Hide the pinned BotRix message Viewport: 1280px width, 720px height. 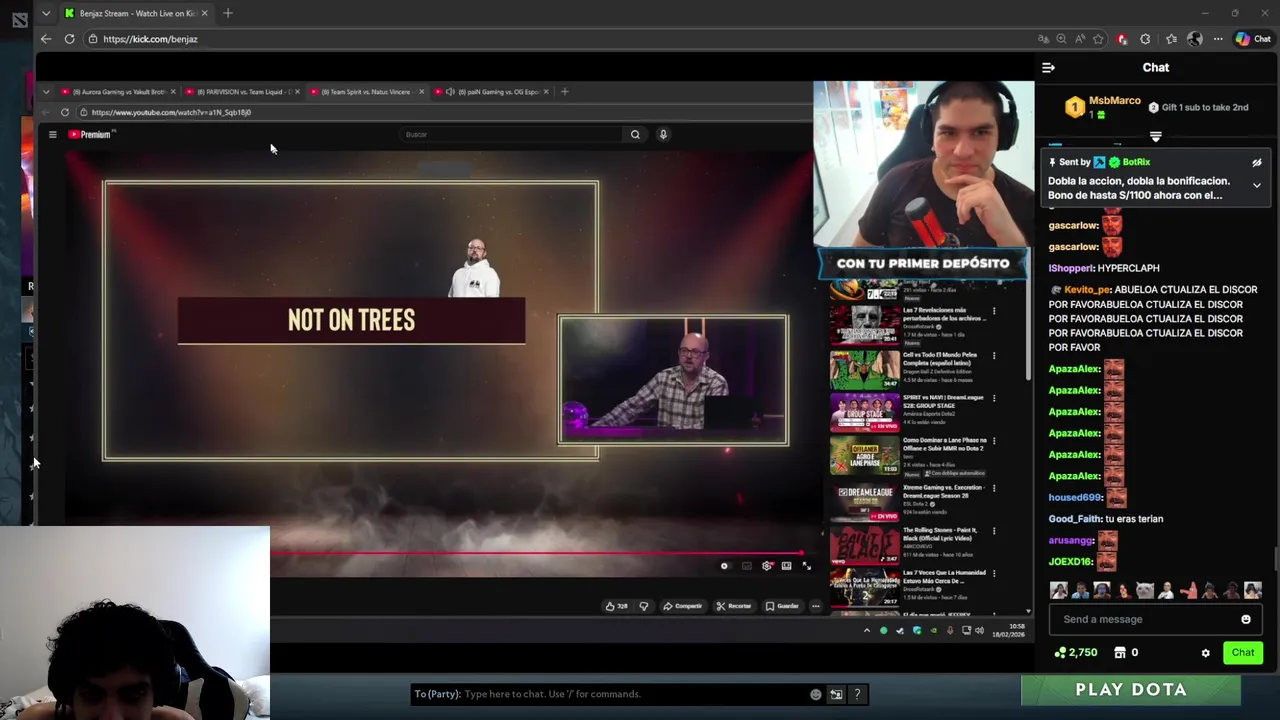pyautogui.click(x=1257, y=162)
